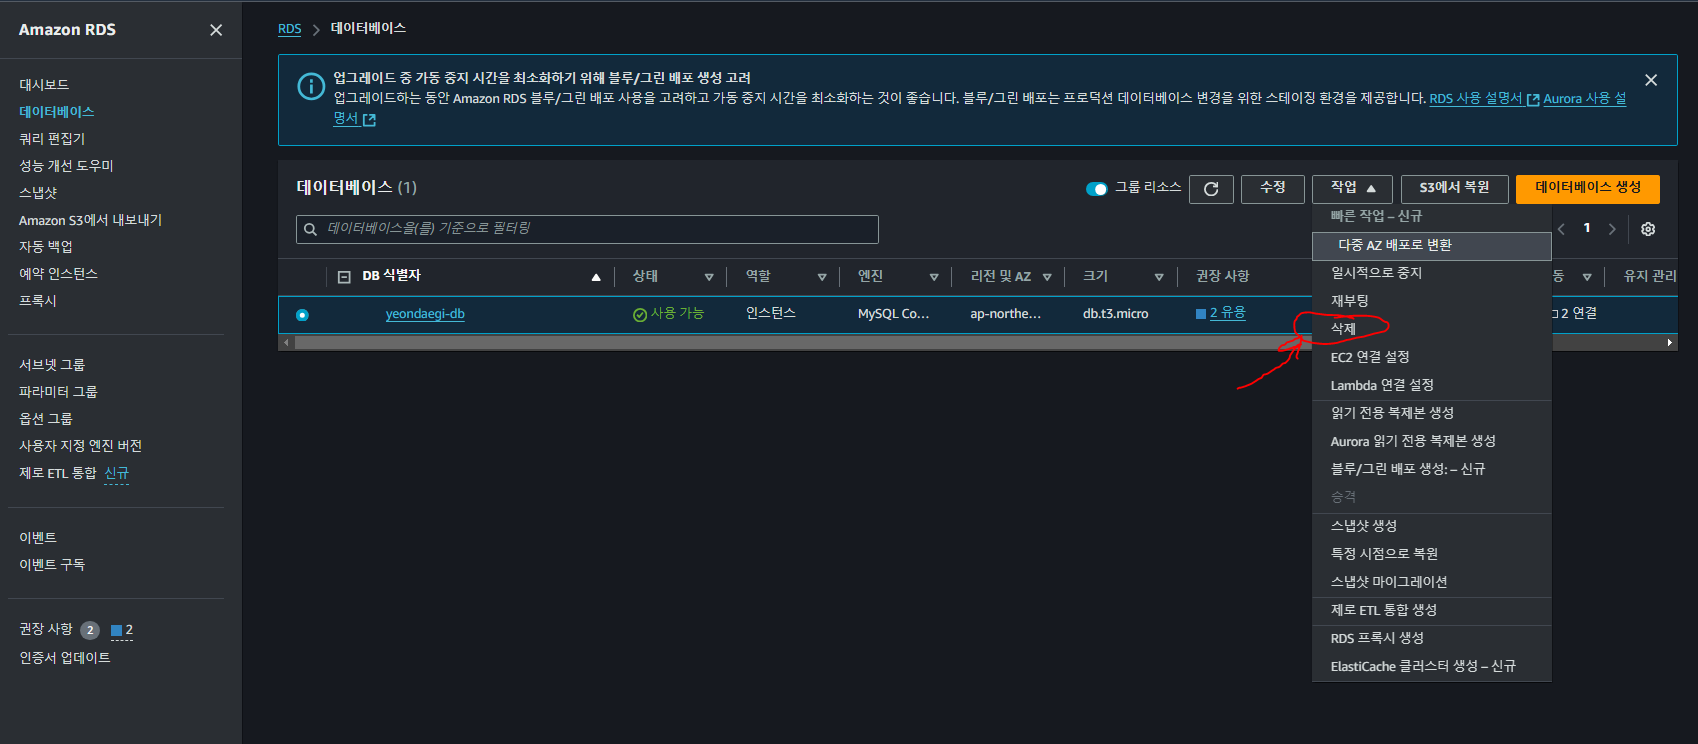Screen dimensions: 1698x744
Task: Click the refresh databases icon button
Action: (1211, 189)
